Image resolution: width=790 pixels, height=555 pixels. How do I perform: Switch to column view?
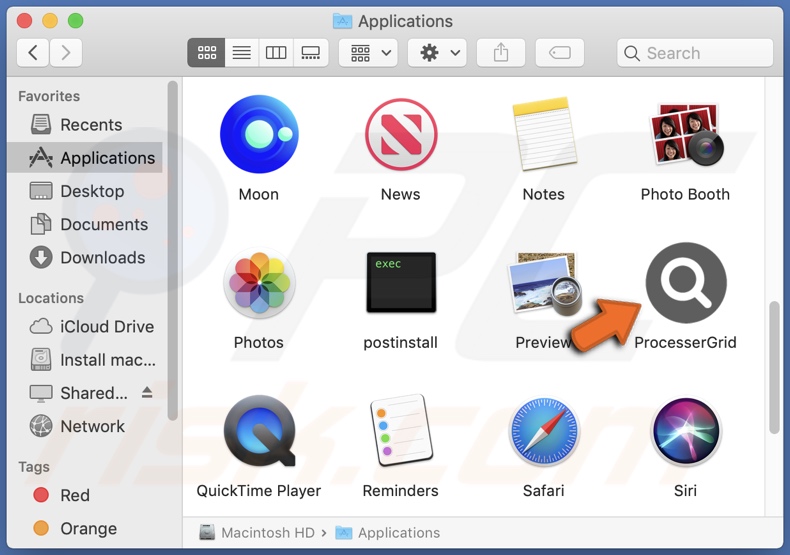(x=276, y=53)
